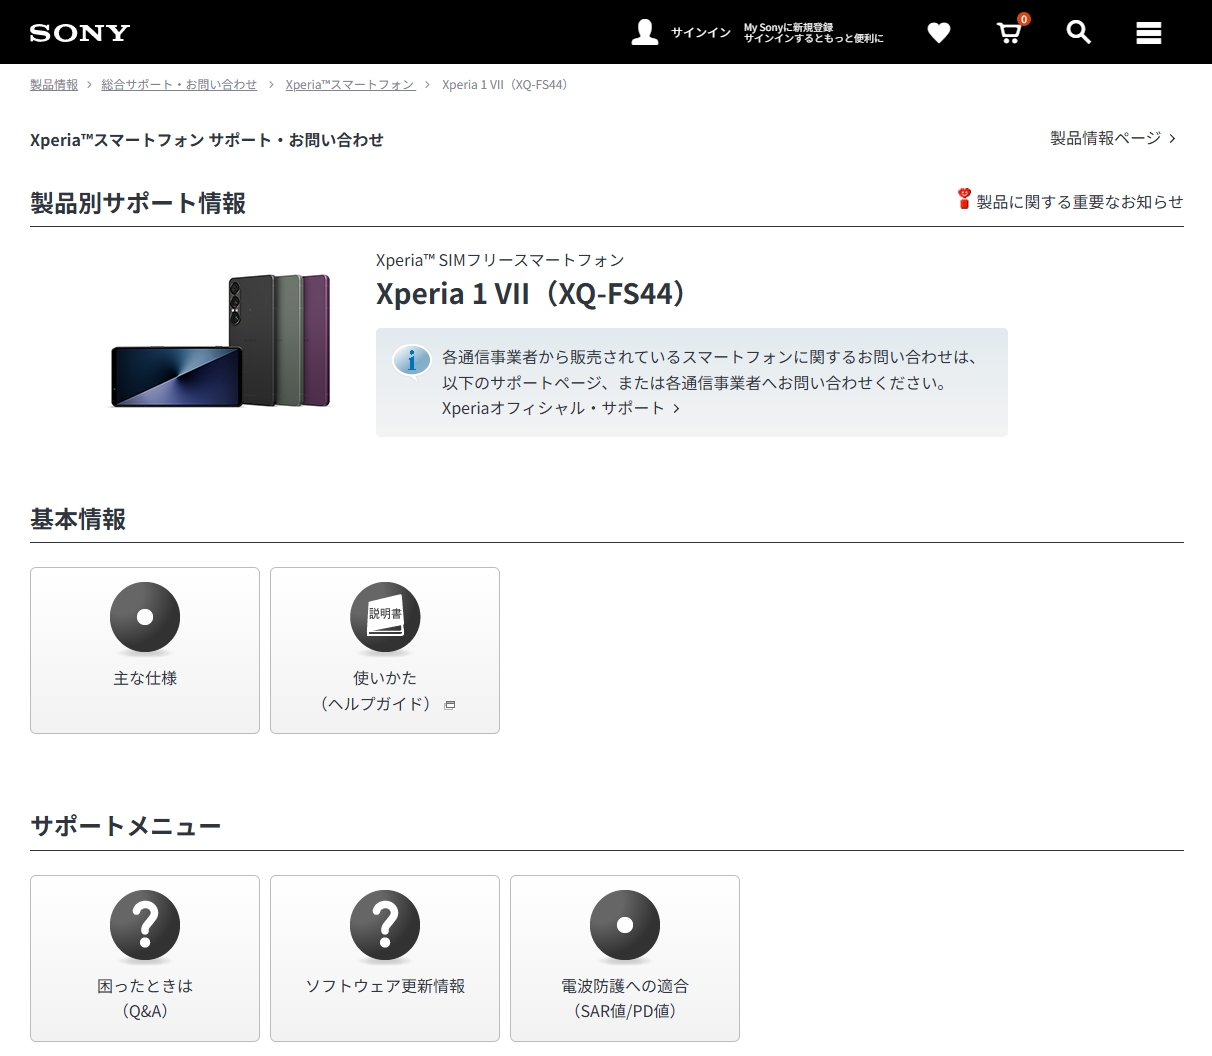Viewport: 1212px width, 1056px height.
Task: Click the red important notice icon
Action: 964,199
